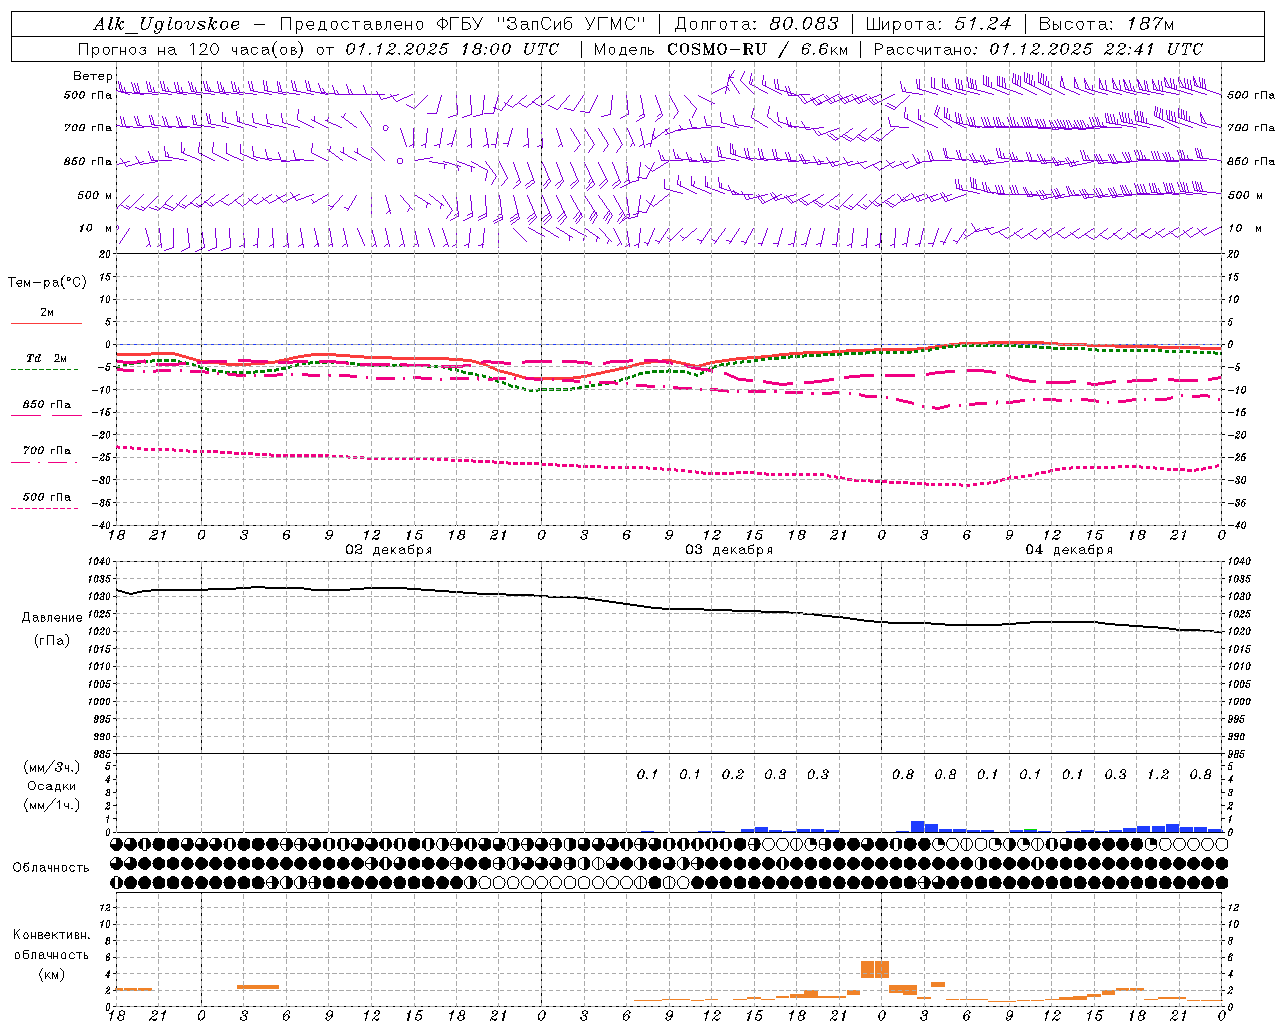1280x1024 pixels.
Task: Click the tallest orange convective cloud bar
Action: 875,969
